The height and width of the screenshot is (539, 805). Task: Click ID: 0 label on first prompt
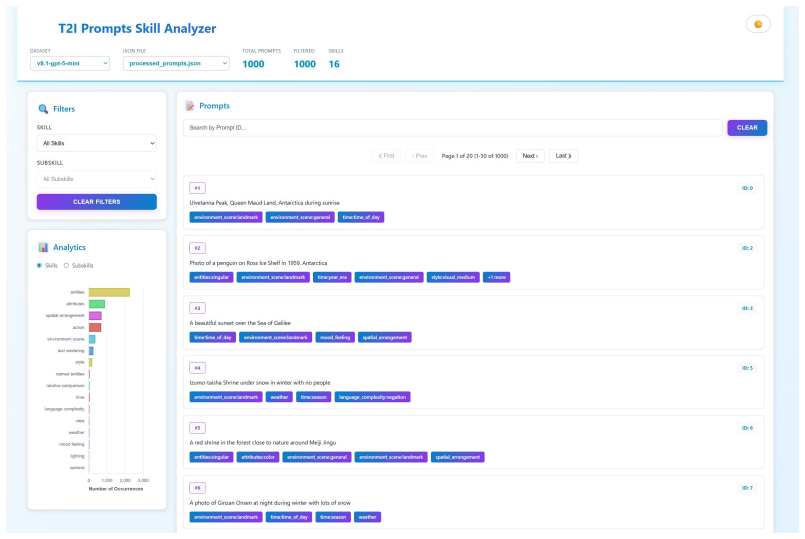[x=747, y=188]
